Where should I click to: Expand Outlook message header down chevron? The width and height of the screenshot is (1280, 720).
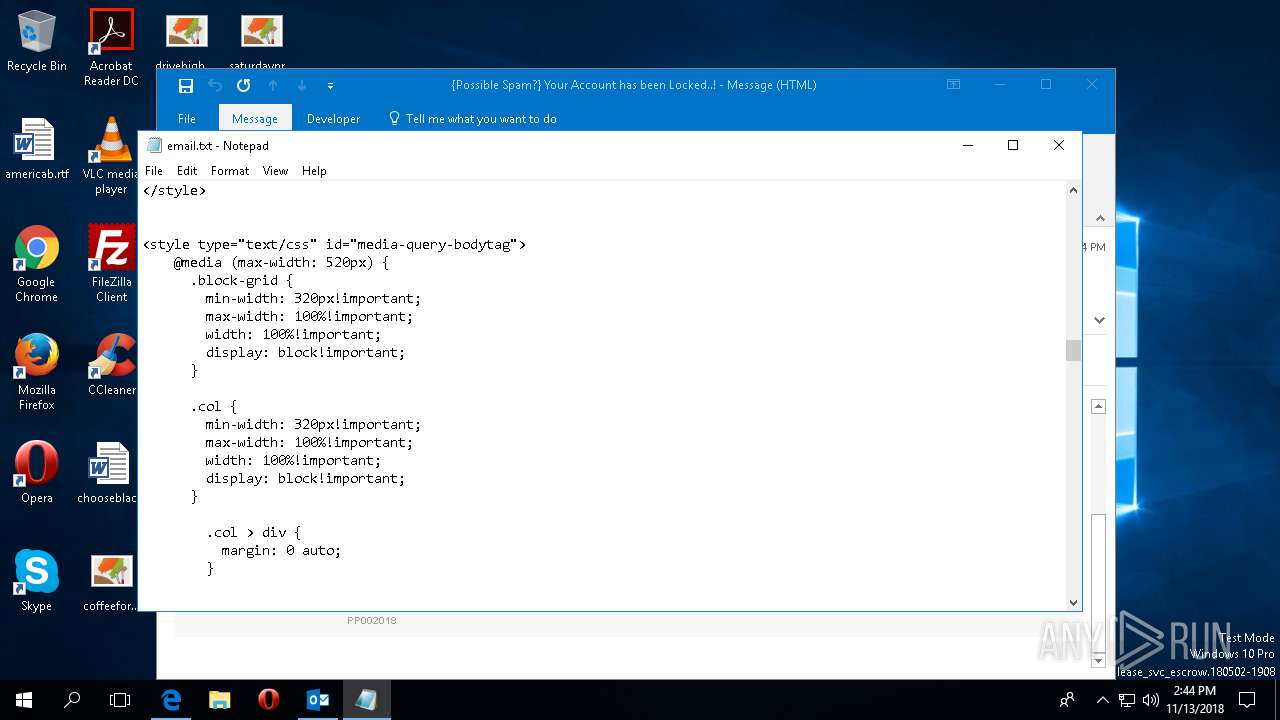point(1099,320)
